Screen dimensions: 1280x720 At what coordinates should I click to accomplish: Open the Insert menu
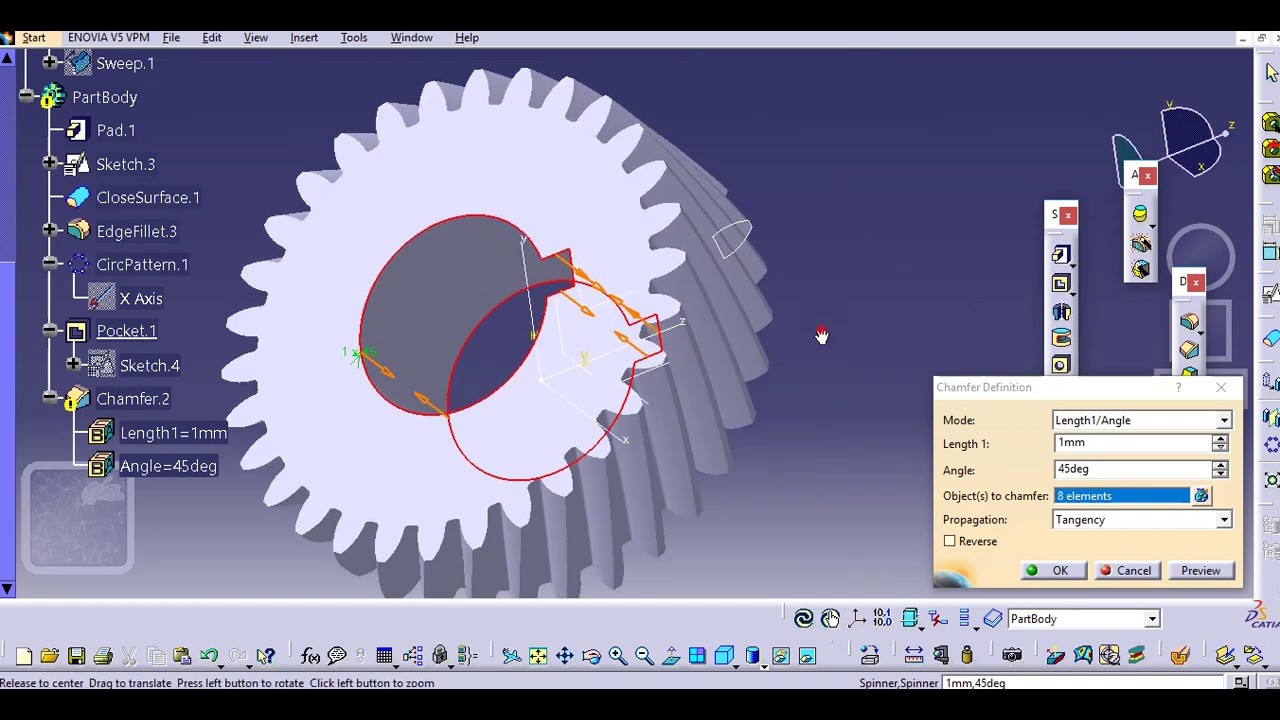click(x=304, y=38)
